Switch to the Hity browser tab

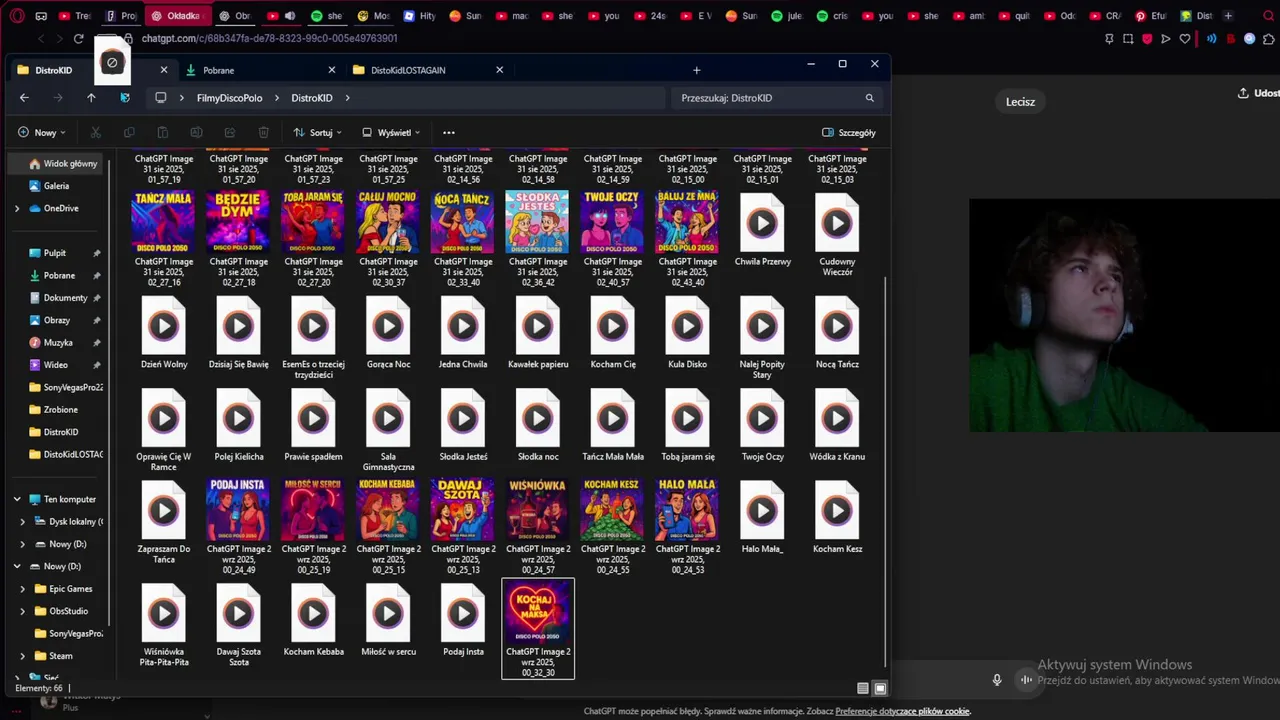click(419, 16)
